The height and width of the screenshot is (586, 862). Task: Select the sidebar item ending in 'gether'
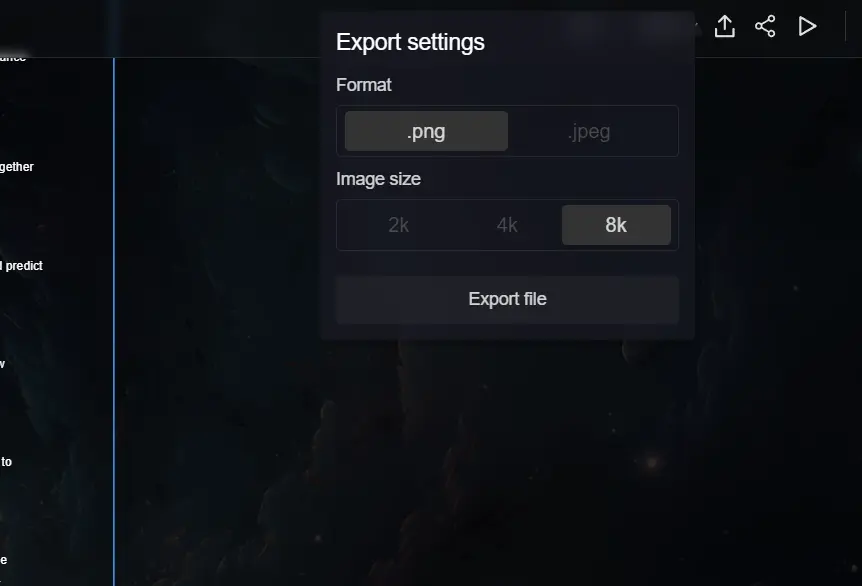pos(16,167)
